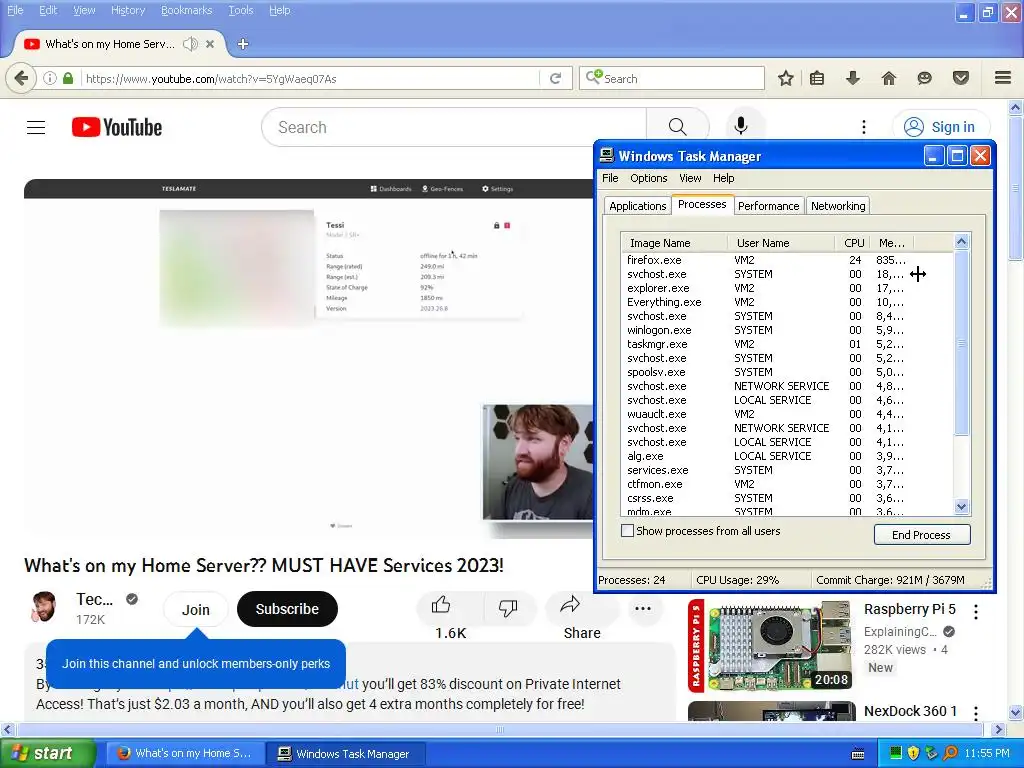Click the Firefox URL address bar
The image size is (1024, 768).
pyautogui.click(x=310, y=79)
